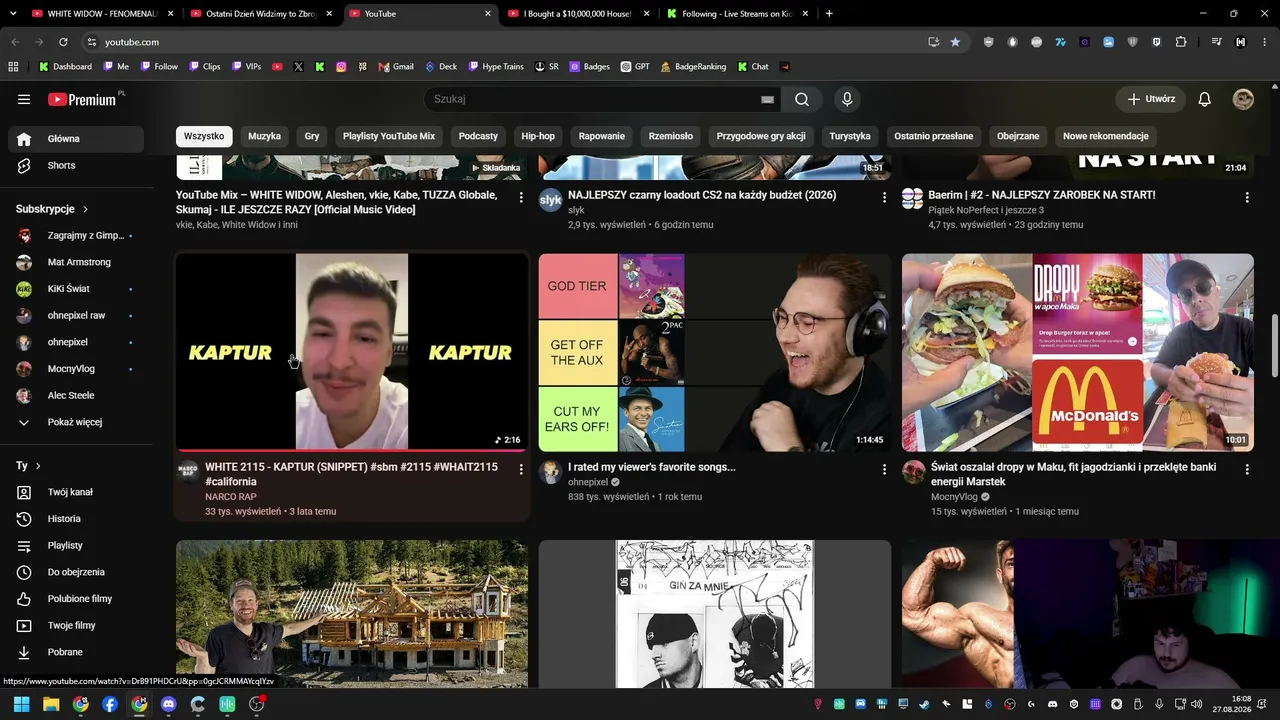Open File Explorer from the taskbar
Image resolution: width=1280 pixels, height=720 pixels.
click(51, 704)
